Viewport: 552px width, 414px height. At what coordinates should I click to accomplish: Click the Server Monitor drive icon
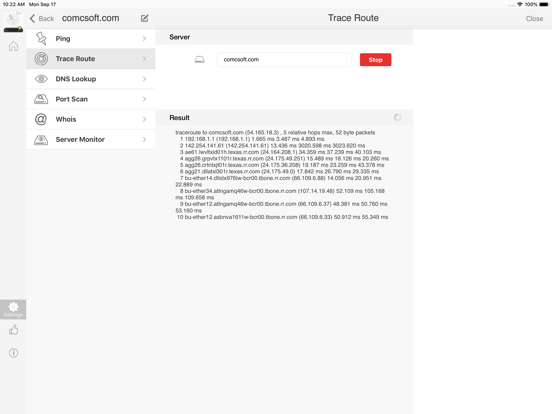(x=41, y=140)
